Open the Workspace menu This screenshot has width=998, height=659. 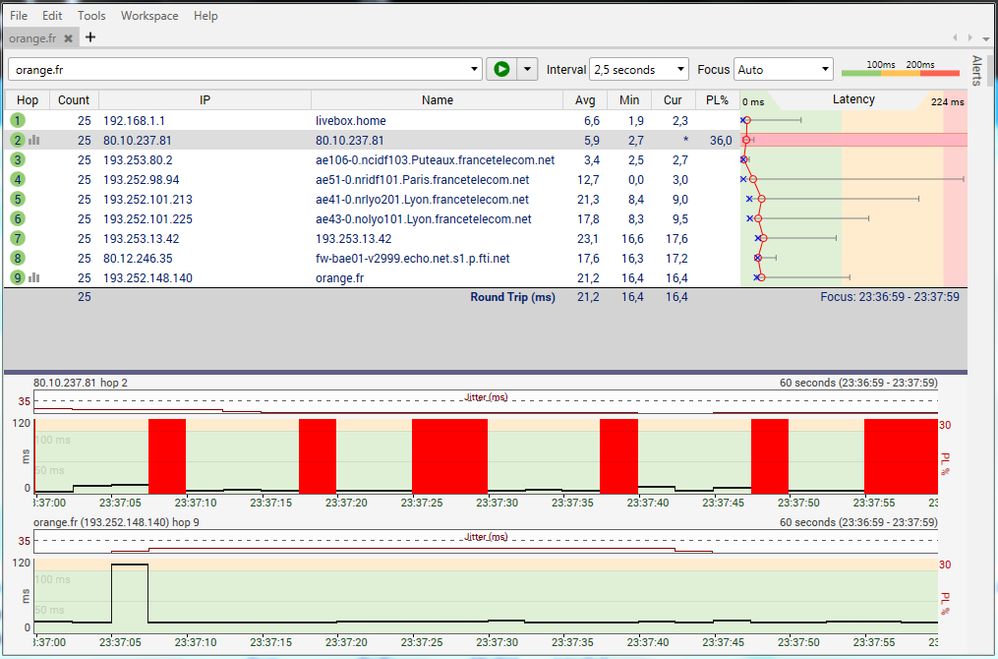click(149, 16)
